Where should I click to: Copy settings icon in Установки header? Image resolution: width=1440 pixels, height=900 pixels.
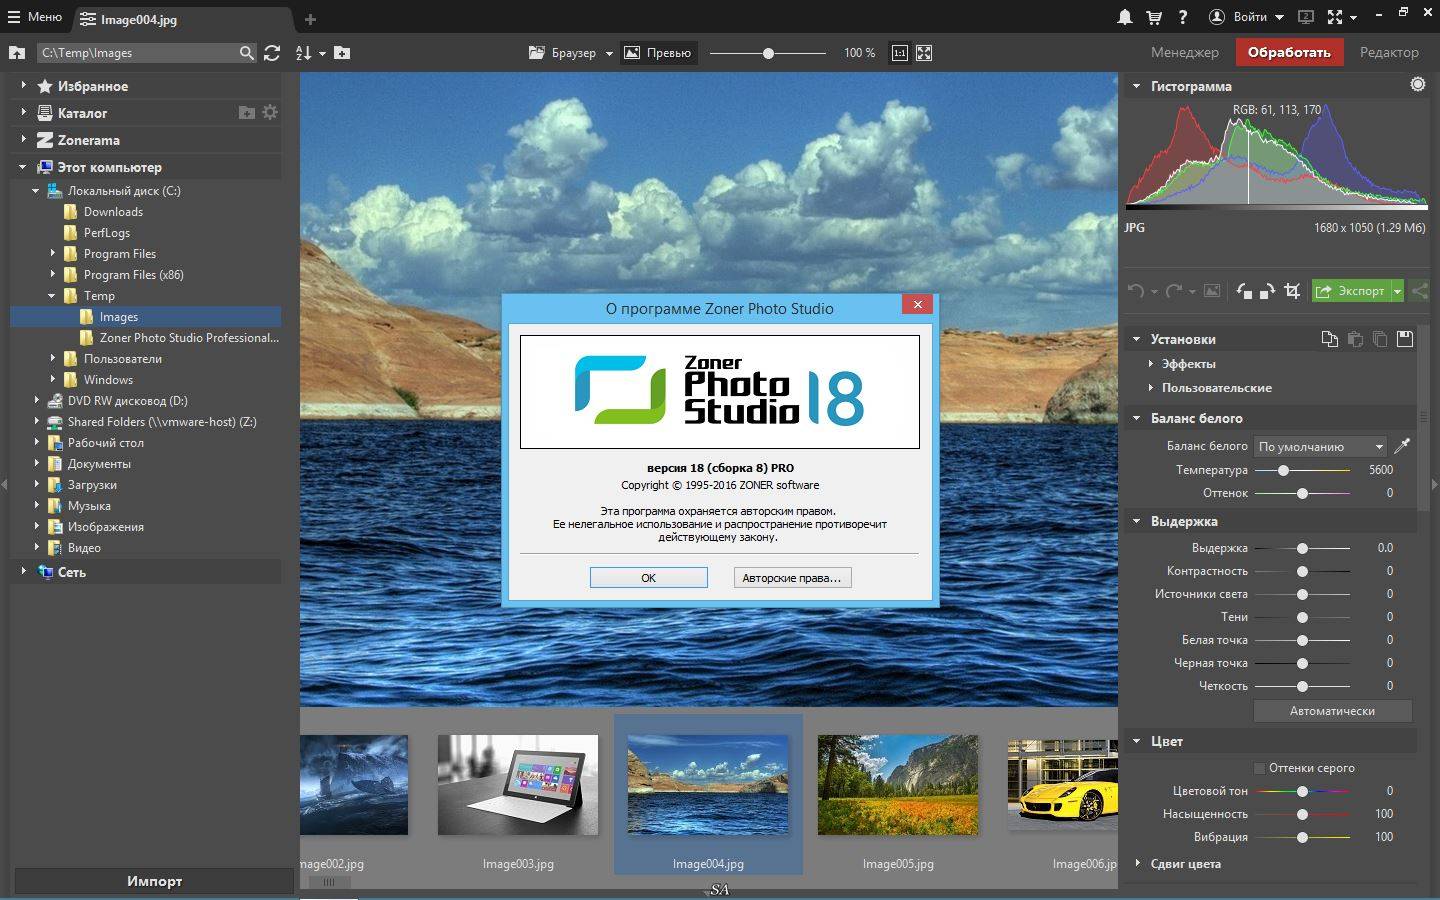(1330, 339)
